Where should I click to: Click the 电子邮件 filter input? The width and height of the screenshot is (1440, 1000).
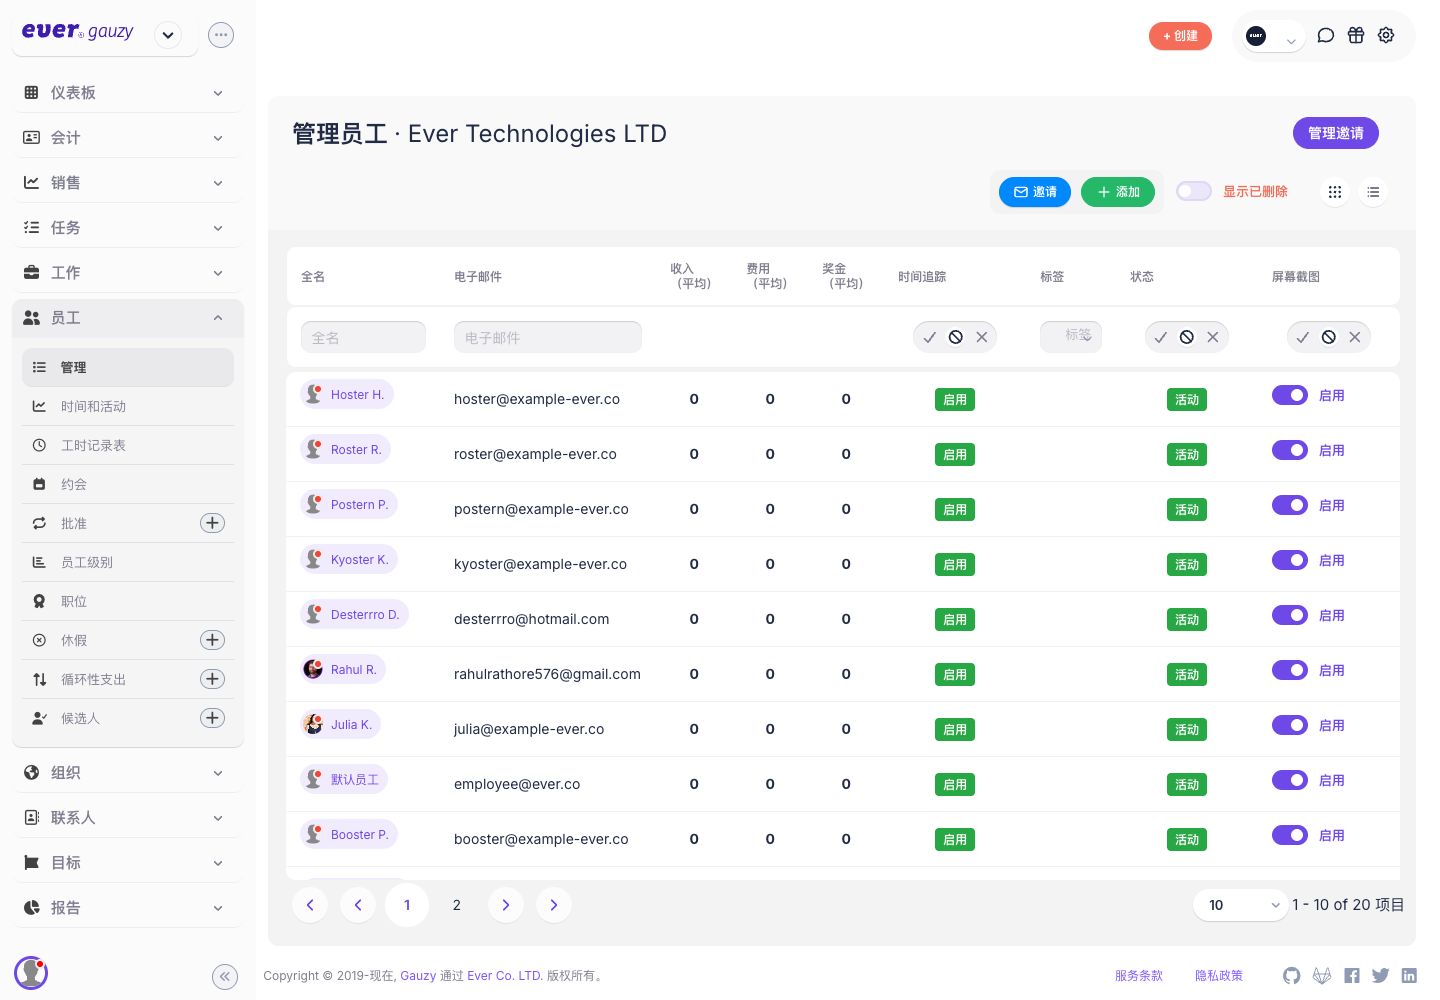point(548,337)
